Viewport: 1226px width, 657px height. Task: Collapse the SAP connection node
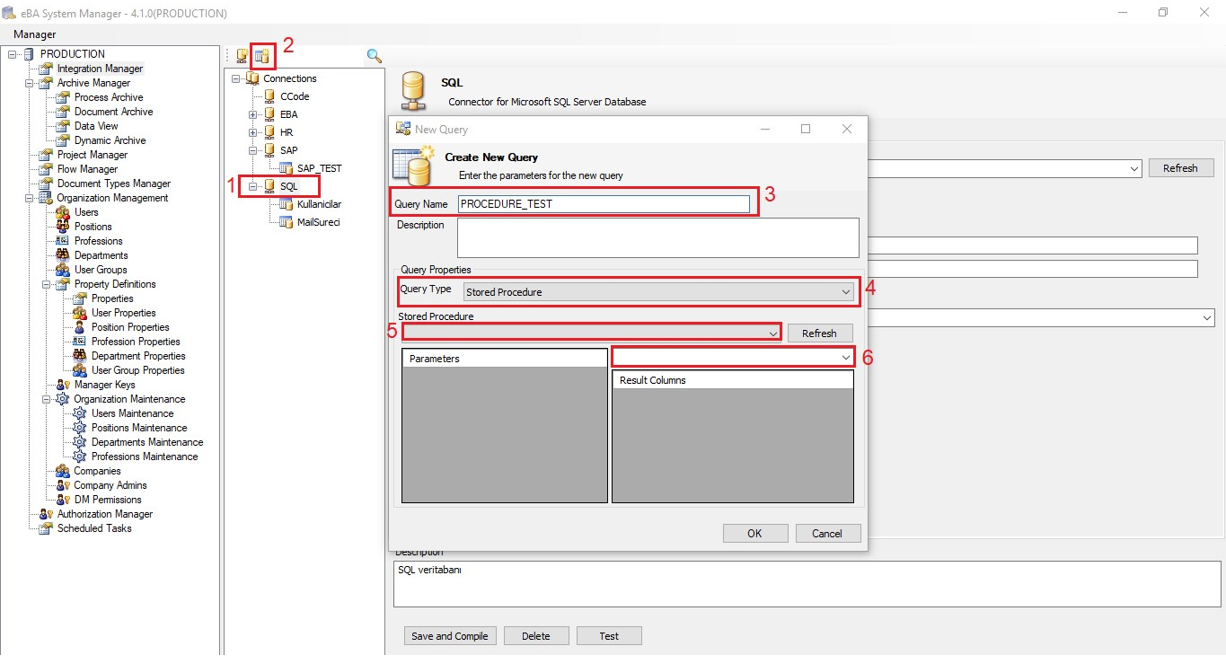point(253,151)
